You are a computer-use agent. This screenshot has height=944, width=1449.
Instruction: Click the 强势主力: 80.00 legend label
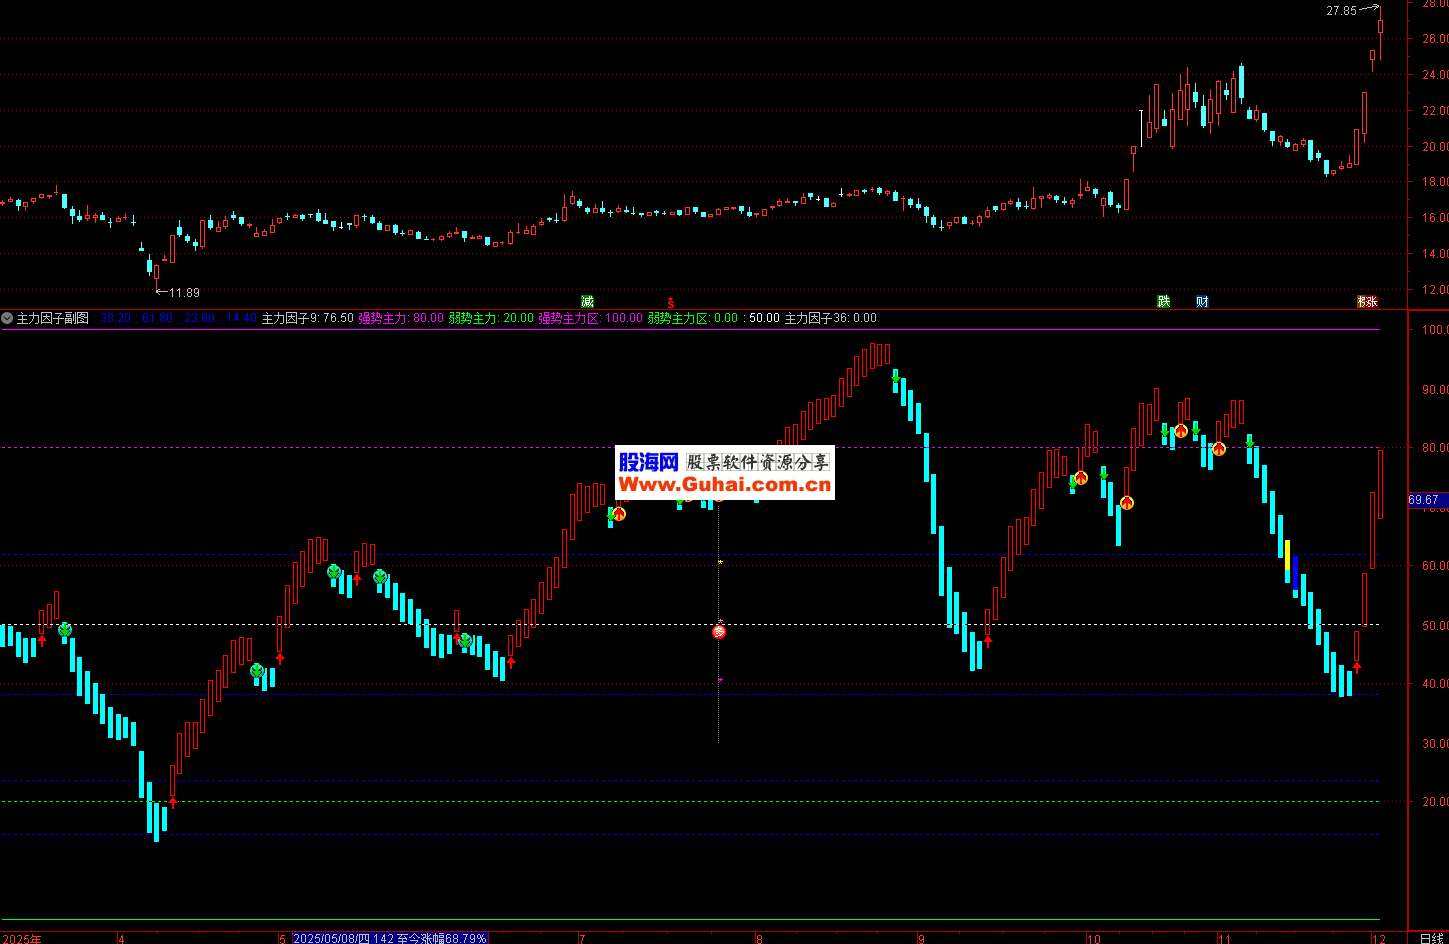click(x=401, y=319)
